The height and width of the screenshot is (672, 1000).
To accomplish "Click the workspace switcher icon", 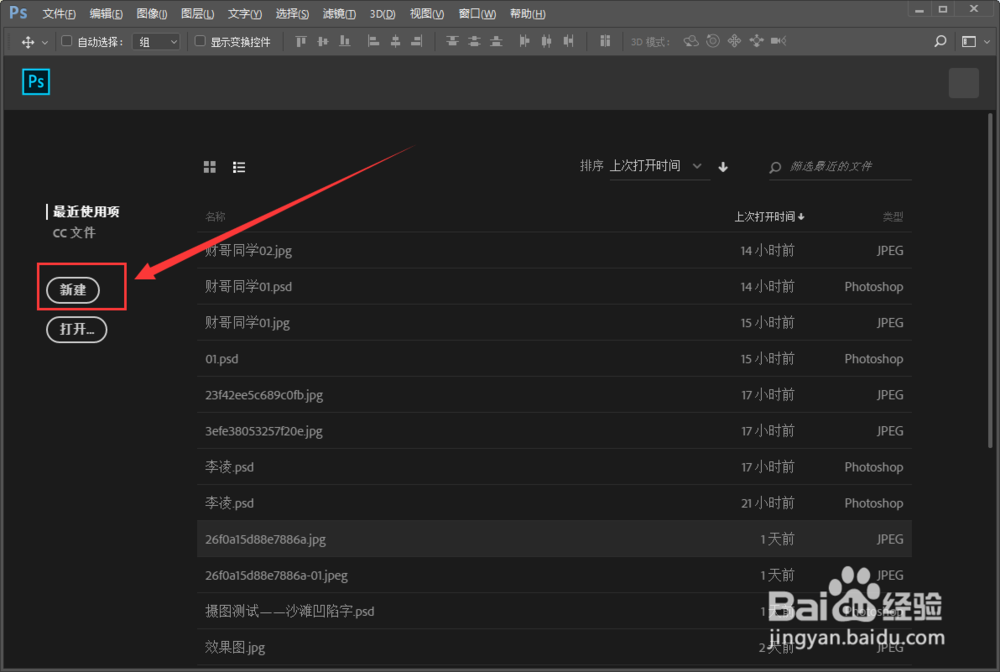I will tap(969, 41).
